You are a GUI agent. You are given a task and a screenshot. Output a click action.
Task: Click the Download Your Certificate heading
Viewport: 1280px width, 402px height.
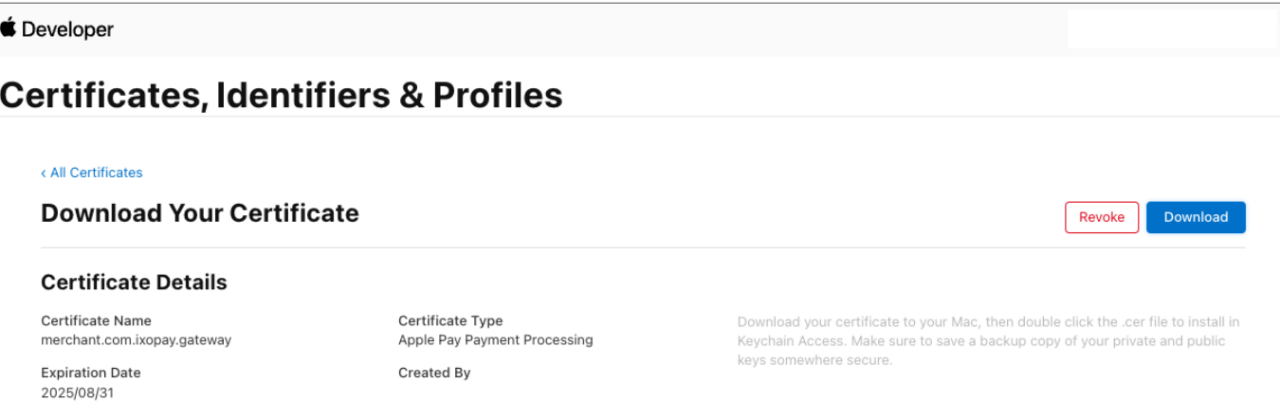[x=199, y=213]
